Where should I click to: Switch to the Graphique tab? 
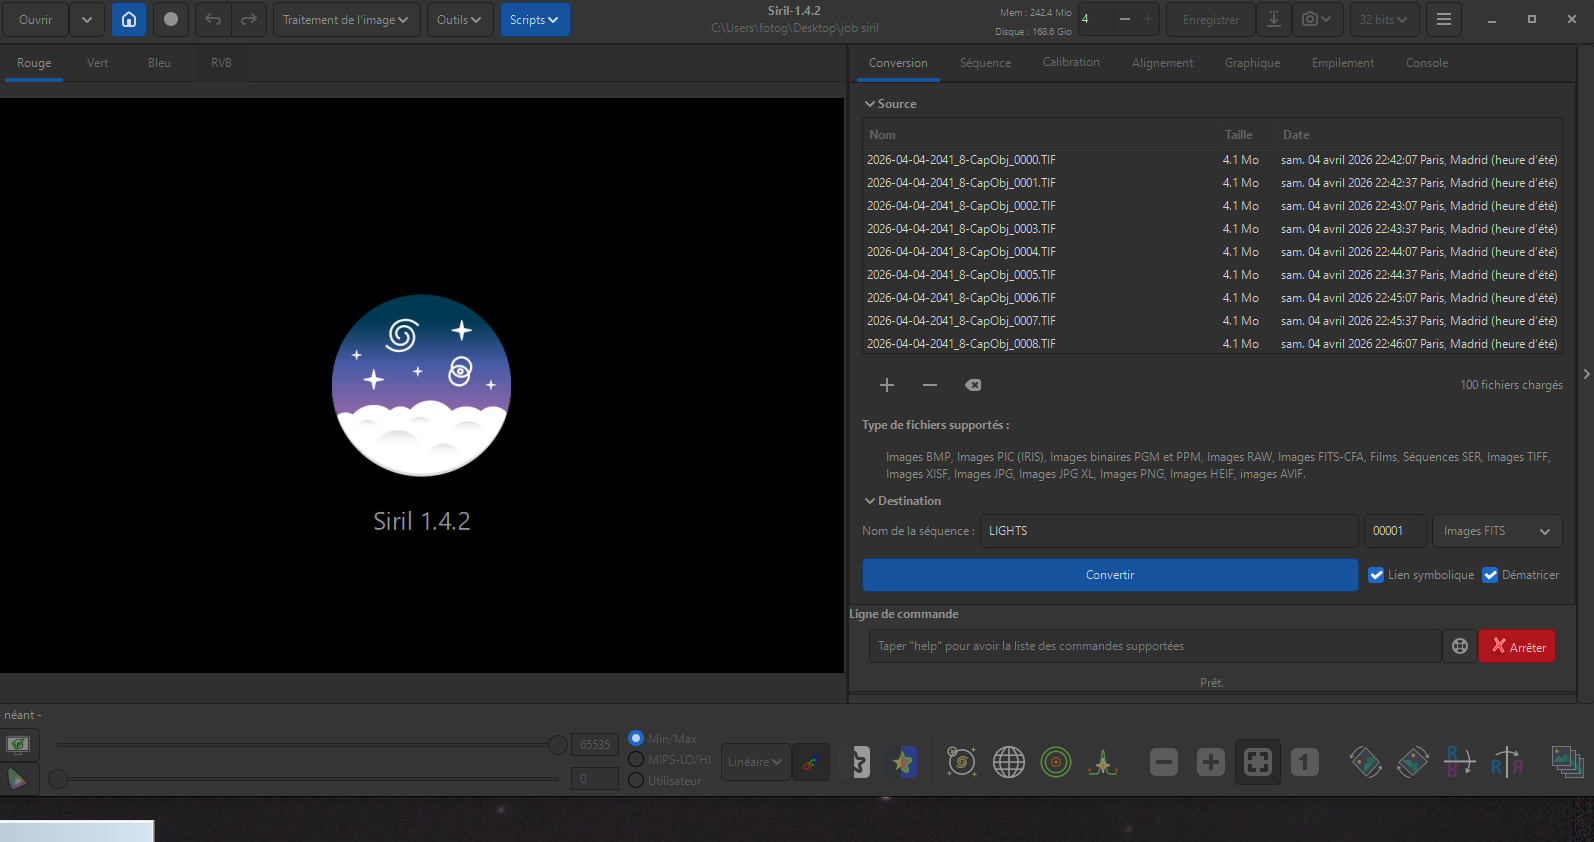tap(1252, 63)
